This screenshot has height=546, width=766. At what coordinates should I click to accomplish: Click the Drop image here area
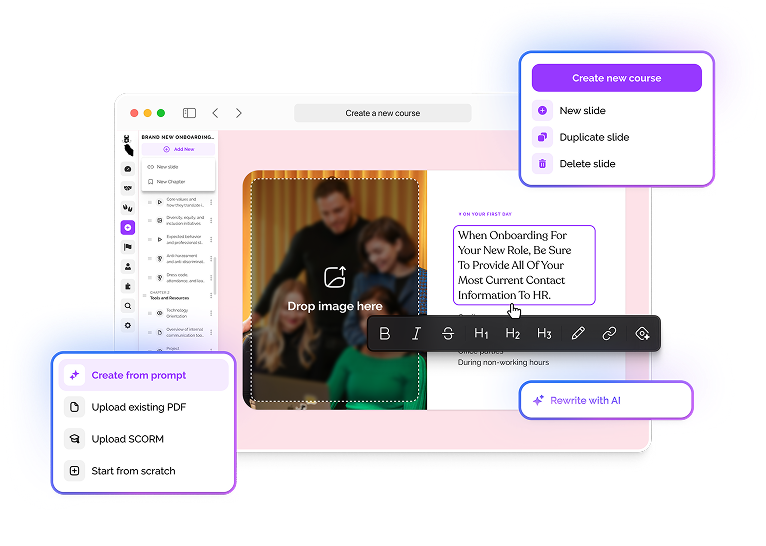pos(334,289)
